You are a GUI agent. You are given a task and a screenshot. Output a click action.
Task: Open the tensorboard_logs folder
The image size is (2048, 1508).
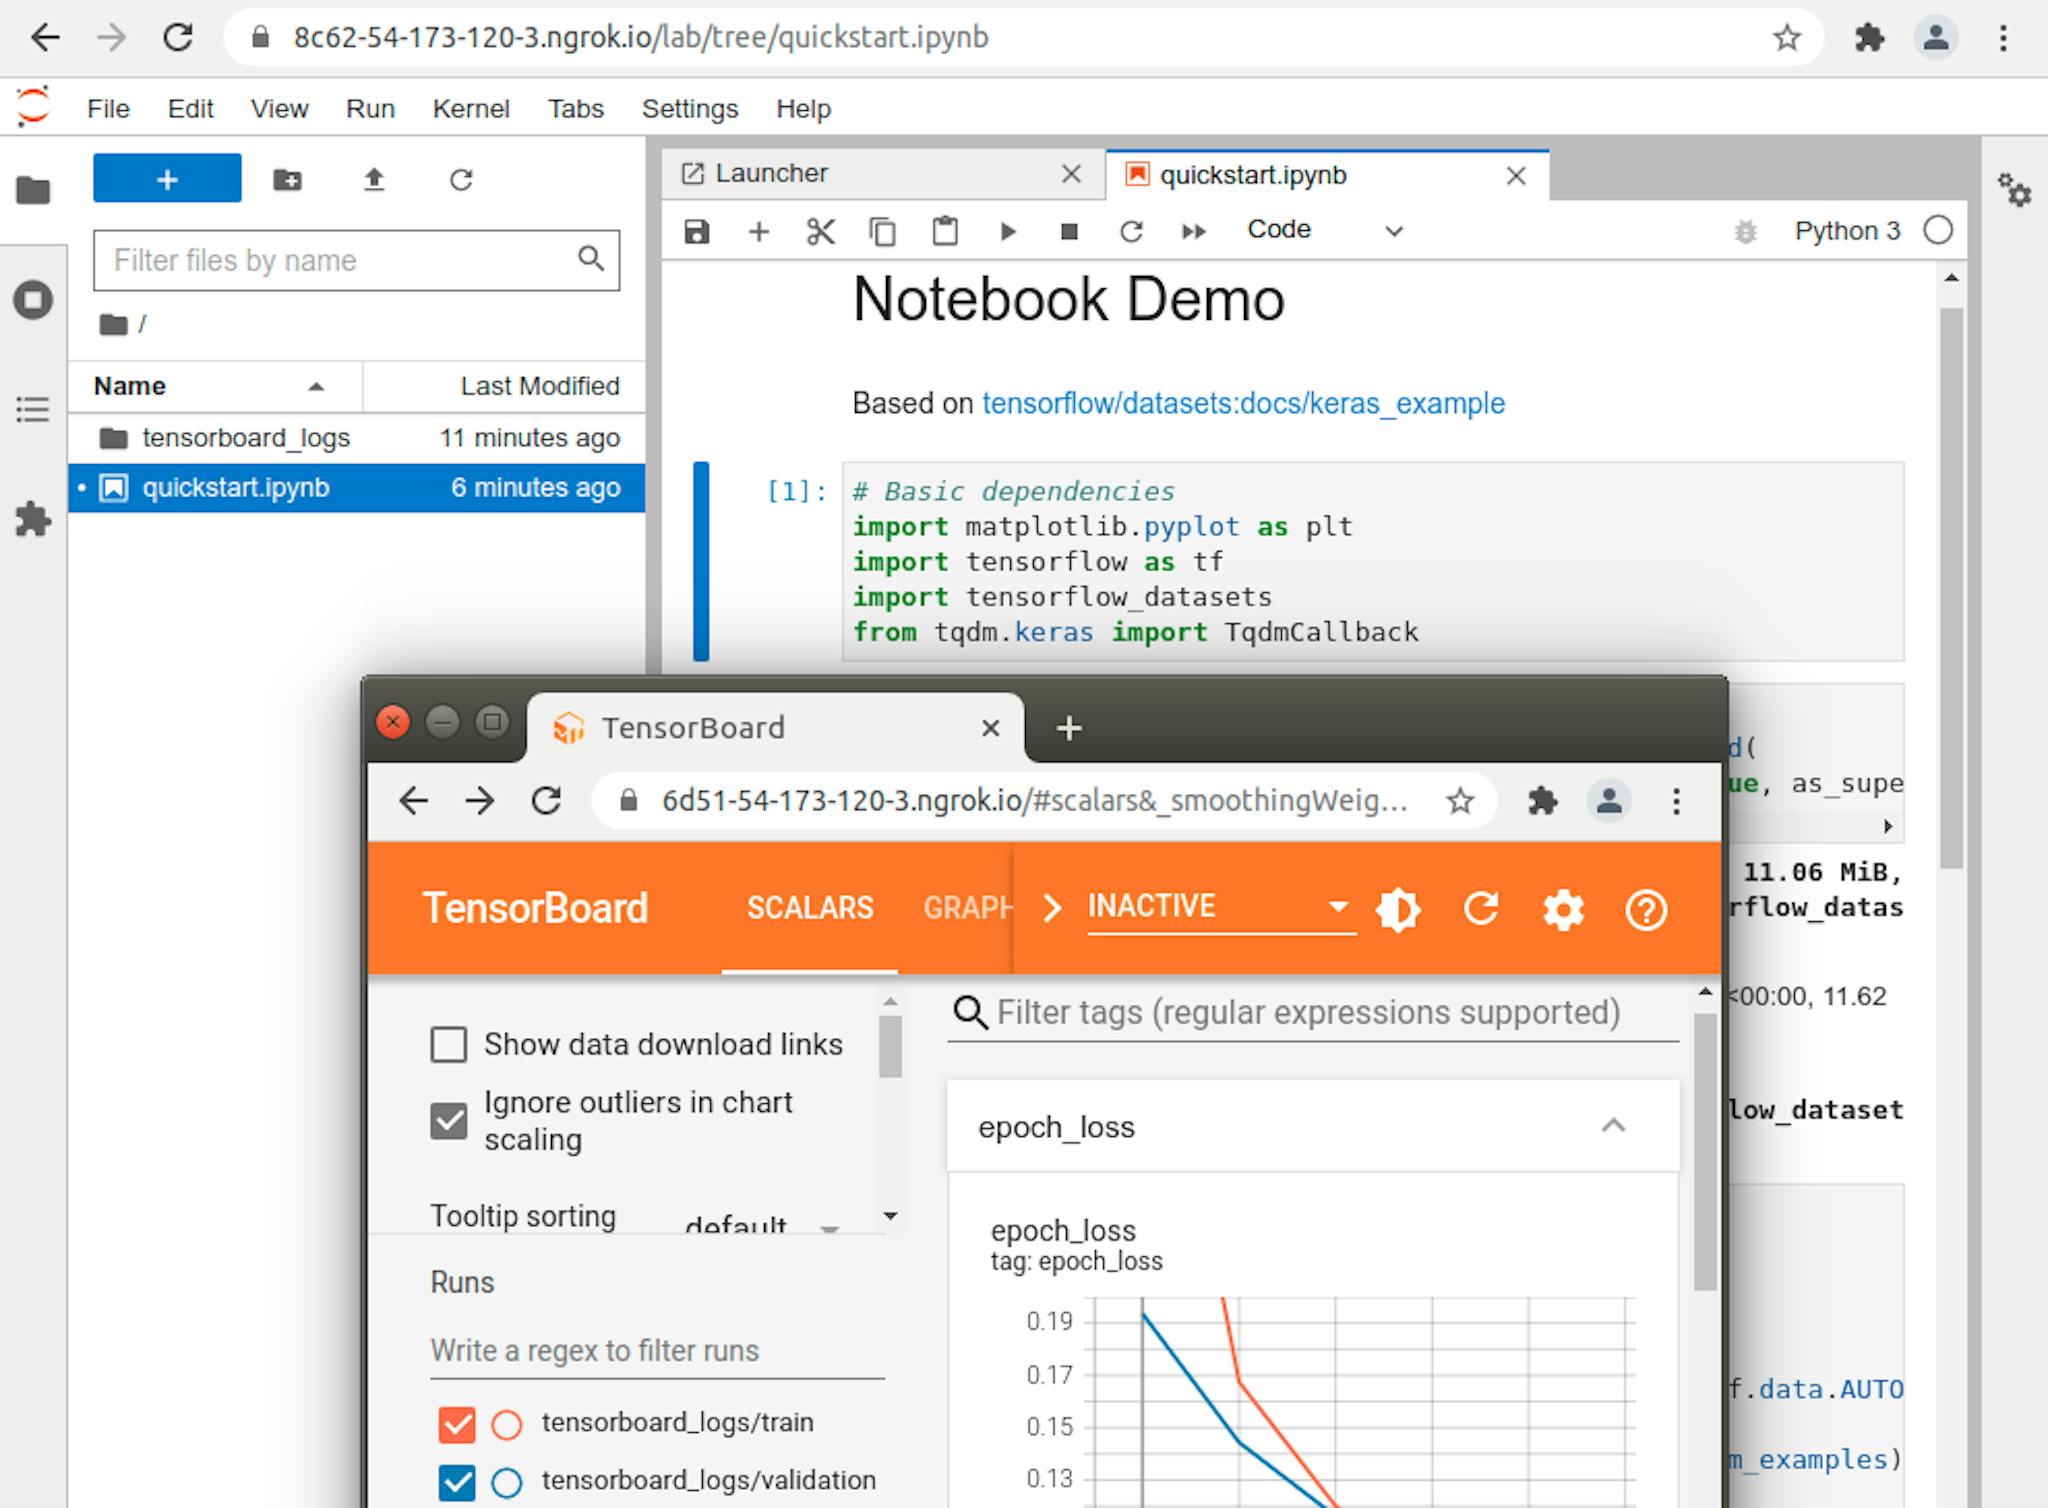(356, 438)
